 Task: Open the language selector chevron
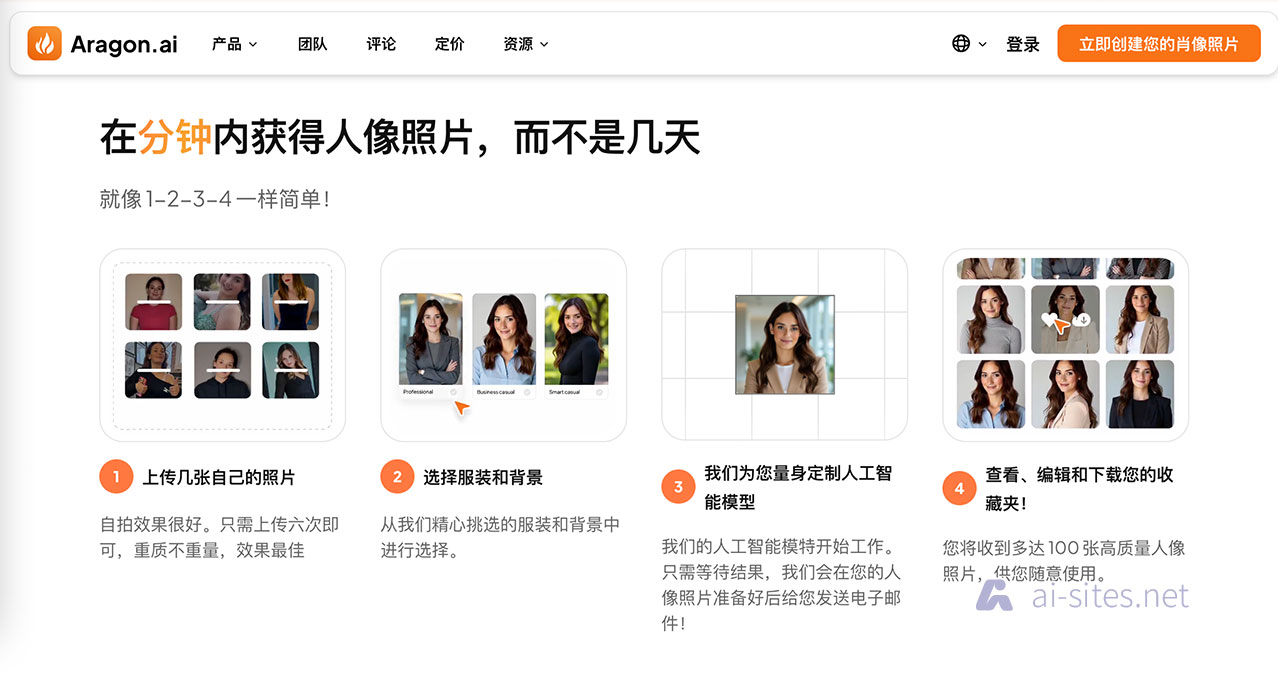tap(982, 44)
